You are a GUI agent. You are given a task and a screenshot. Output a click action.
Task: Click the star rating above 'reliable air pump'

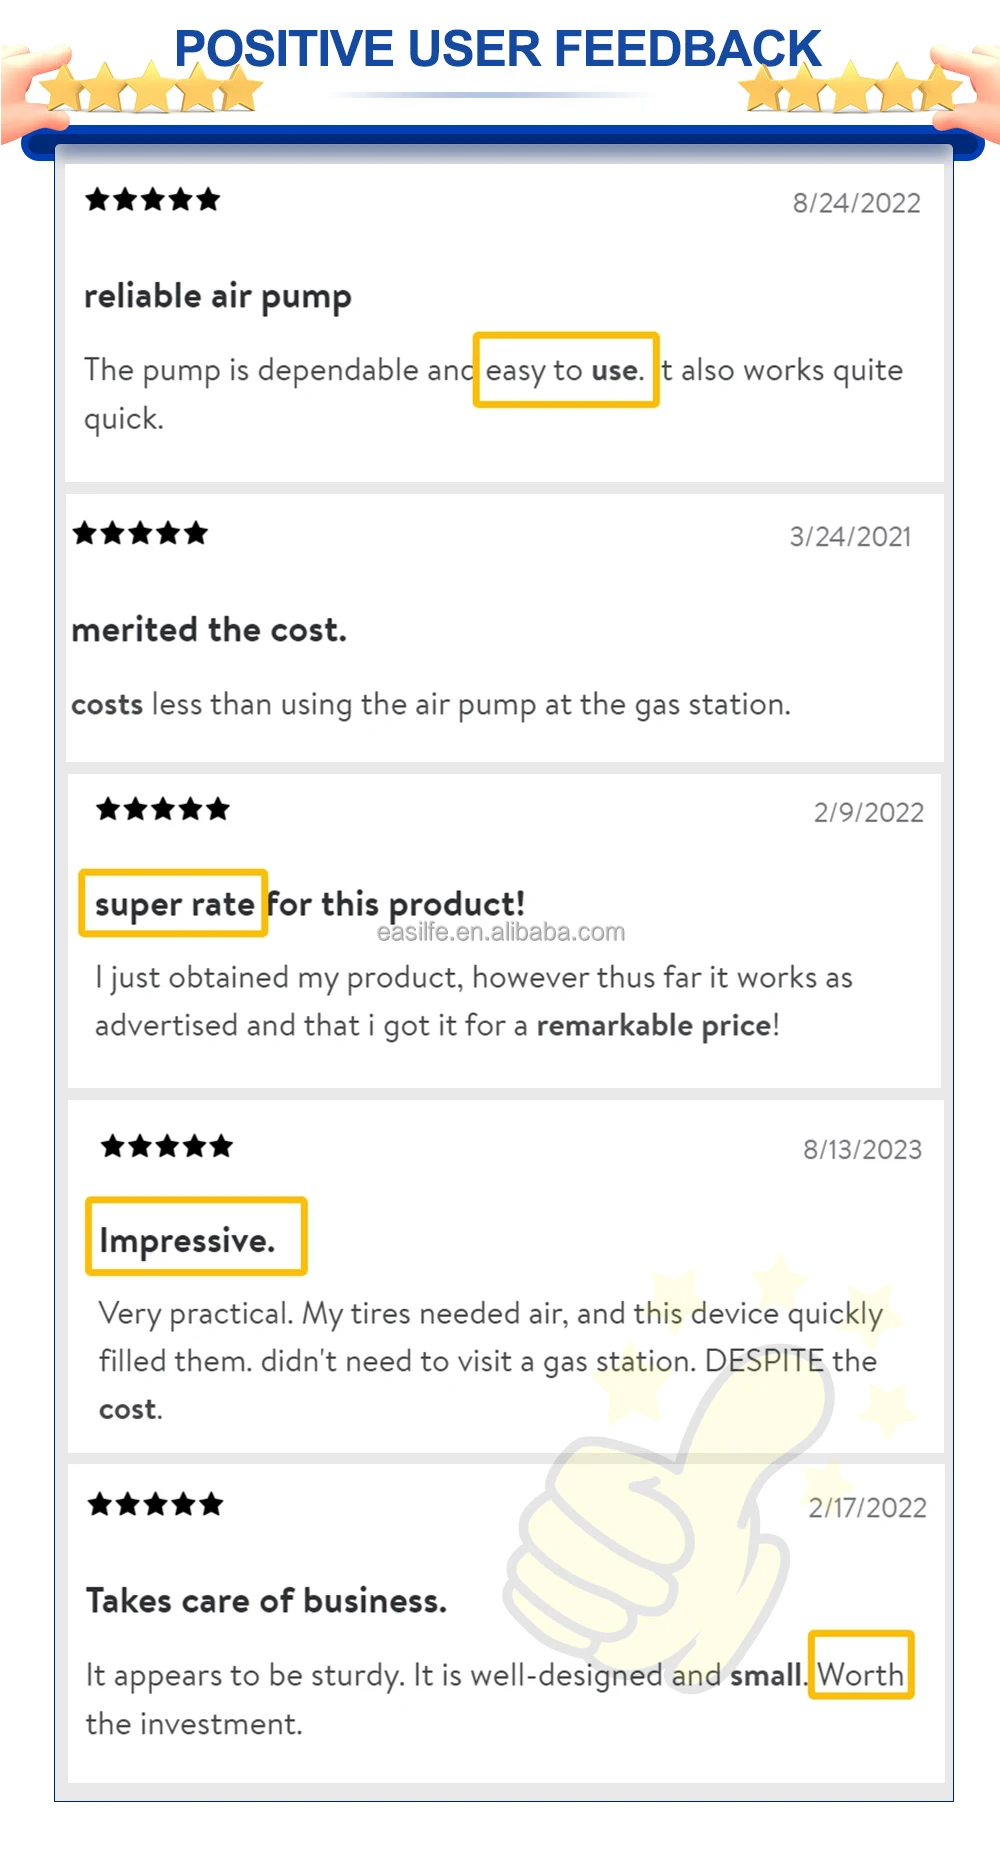click(x=152, y=200)
